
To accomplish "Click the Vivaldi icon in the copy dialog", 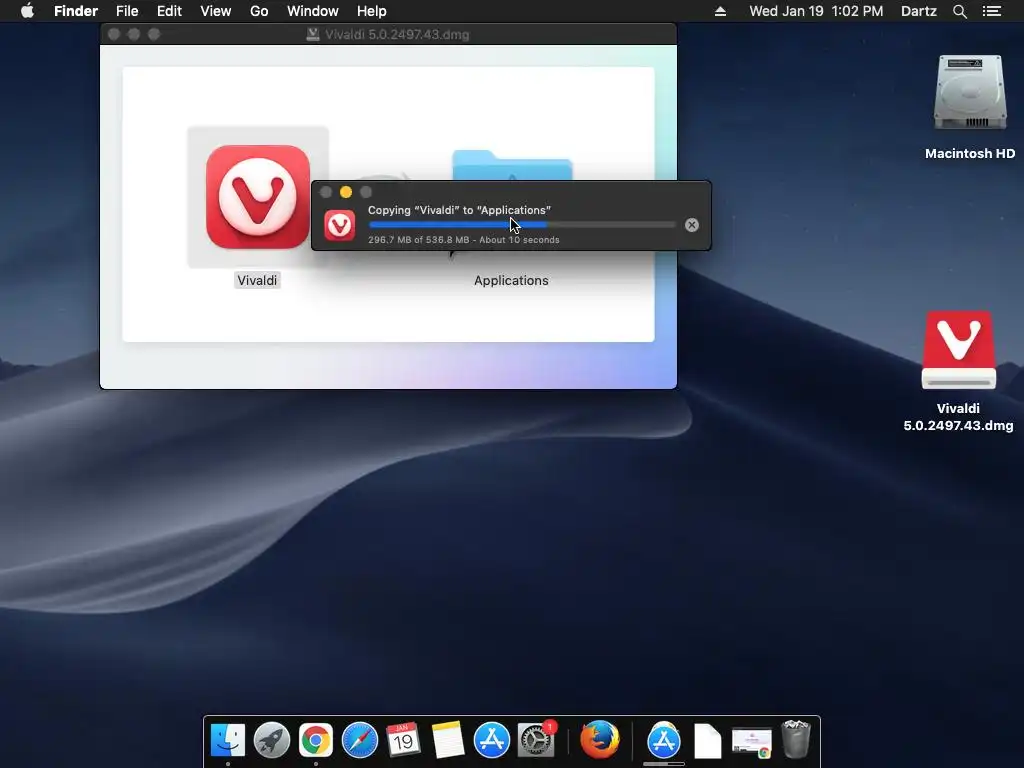I will pos(340,225).
